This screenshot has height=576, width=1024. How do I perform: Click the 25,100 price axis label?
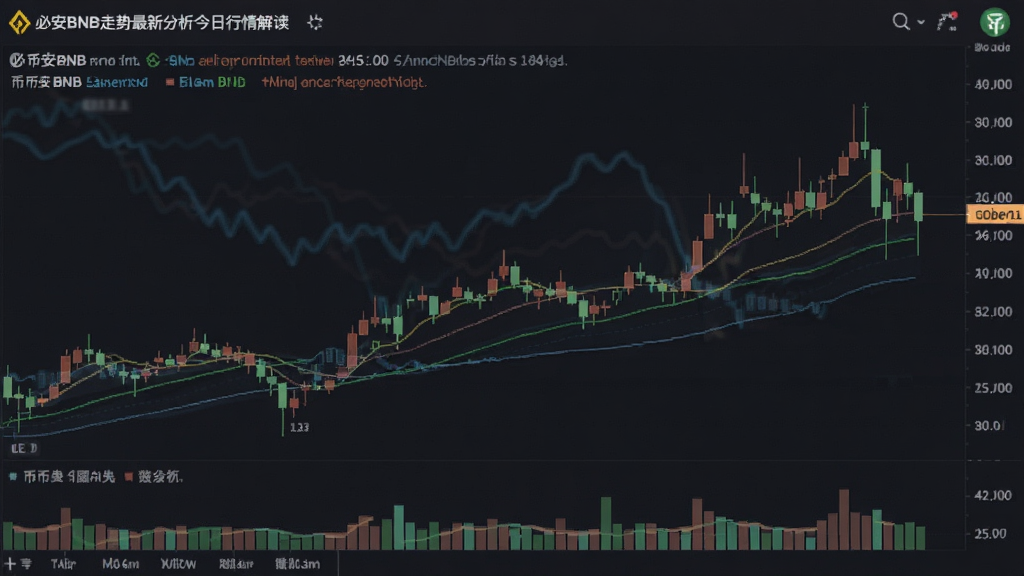coord(993,388)
